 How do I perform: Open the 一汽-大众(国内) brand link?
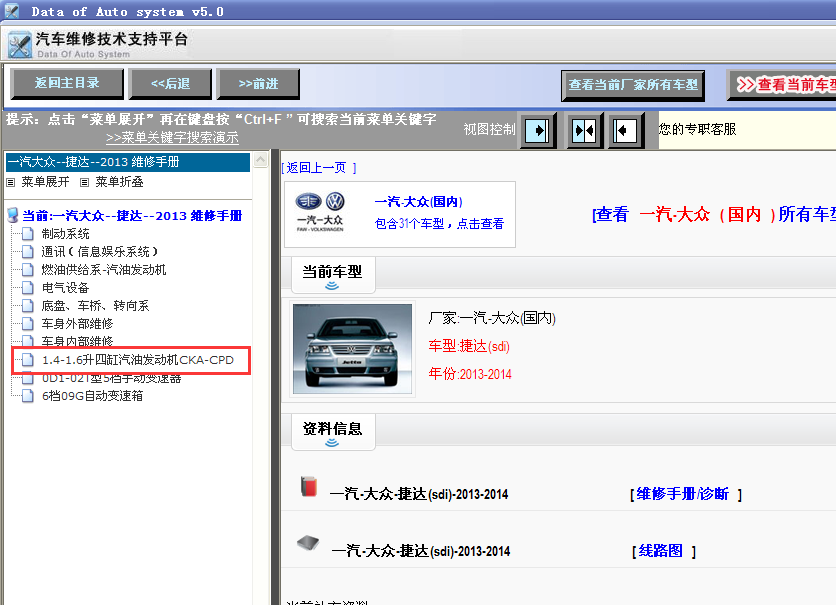[x=419, y=201]
